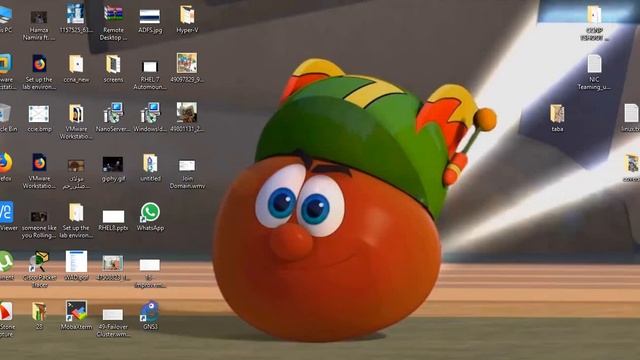Select the Firefox browser shortcut

pyautogui.click(x=5, y=162)
